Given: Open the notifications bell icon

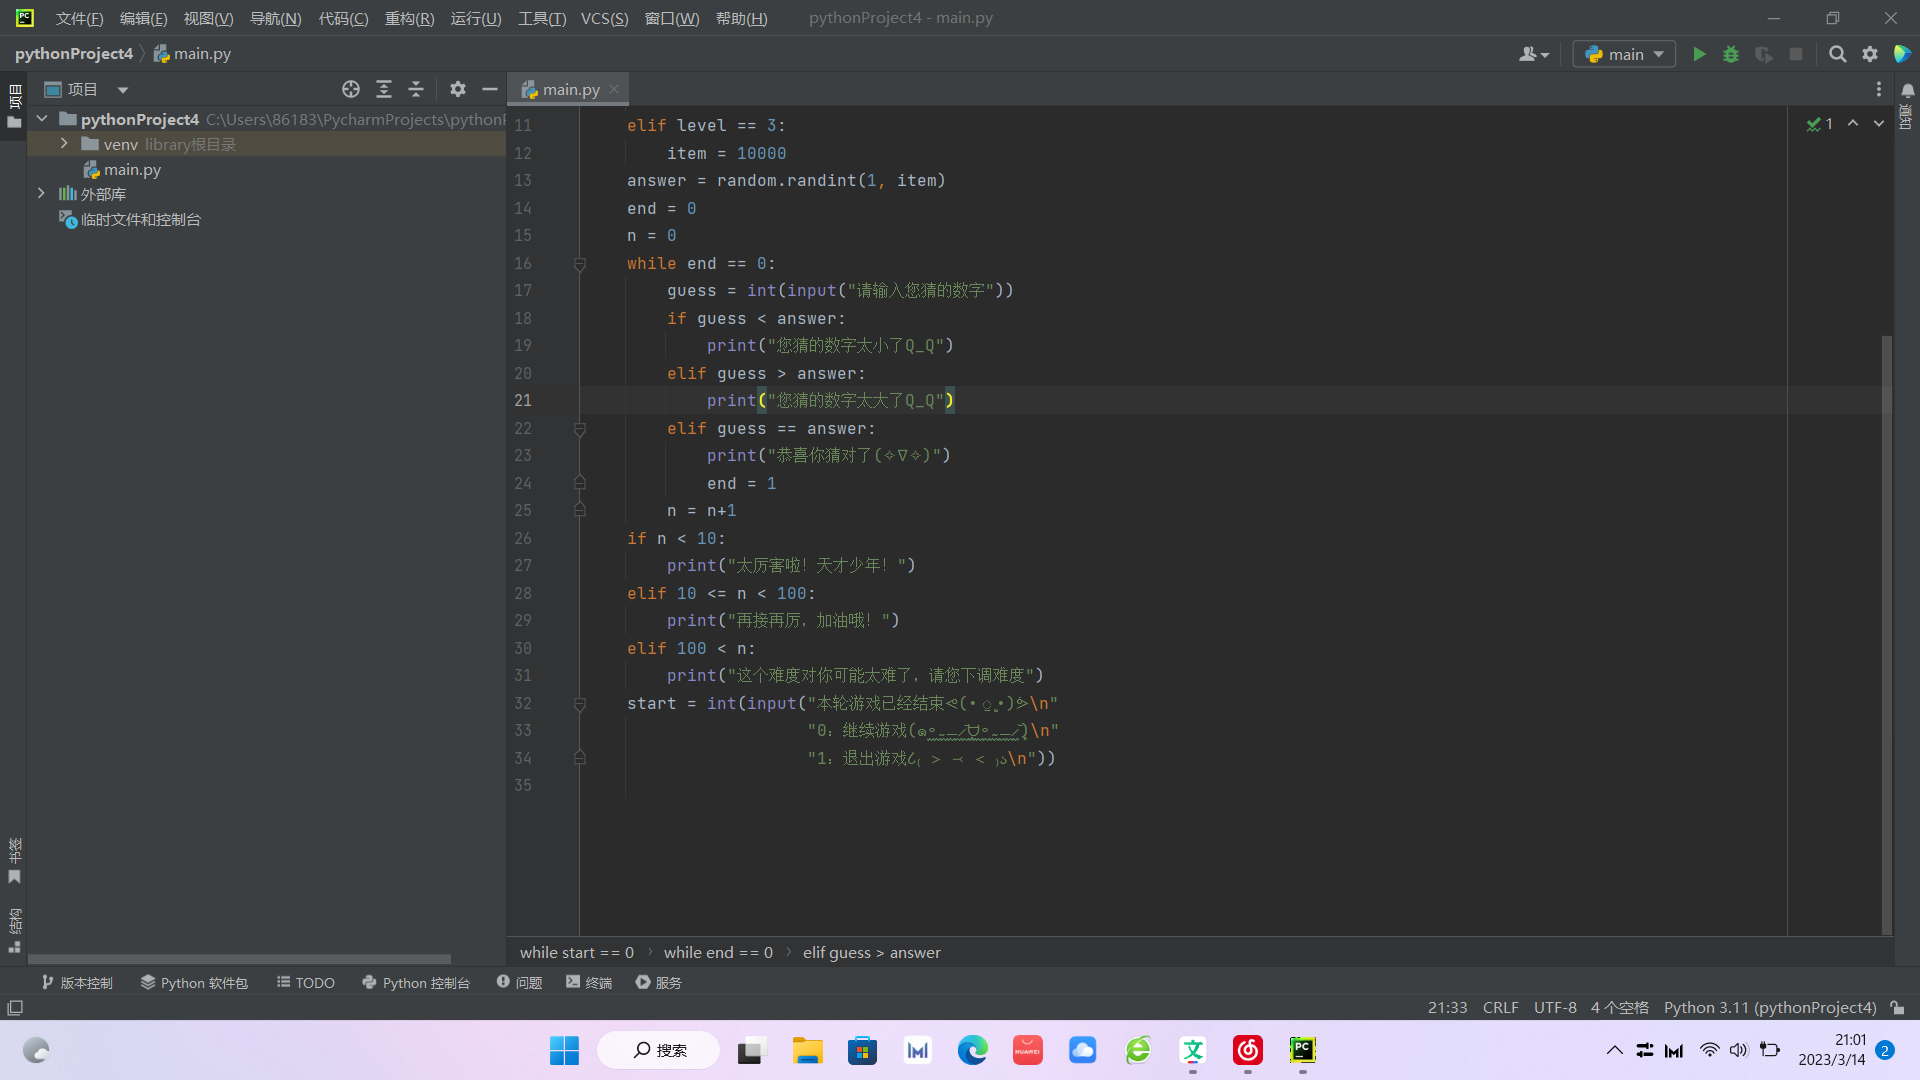Looking at the screenshot, I should click(1907, 90).
